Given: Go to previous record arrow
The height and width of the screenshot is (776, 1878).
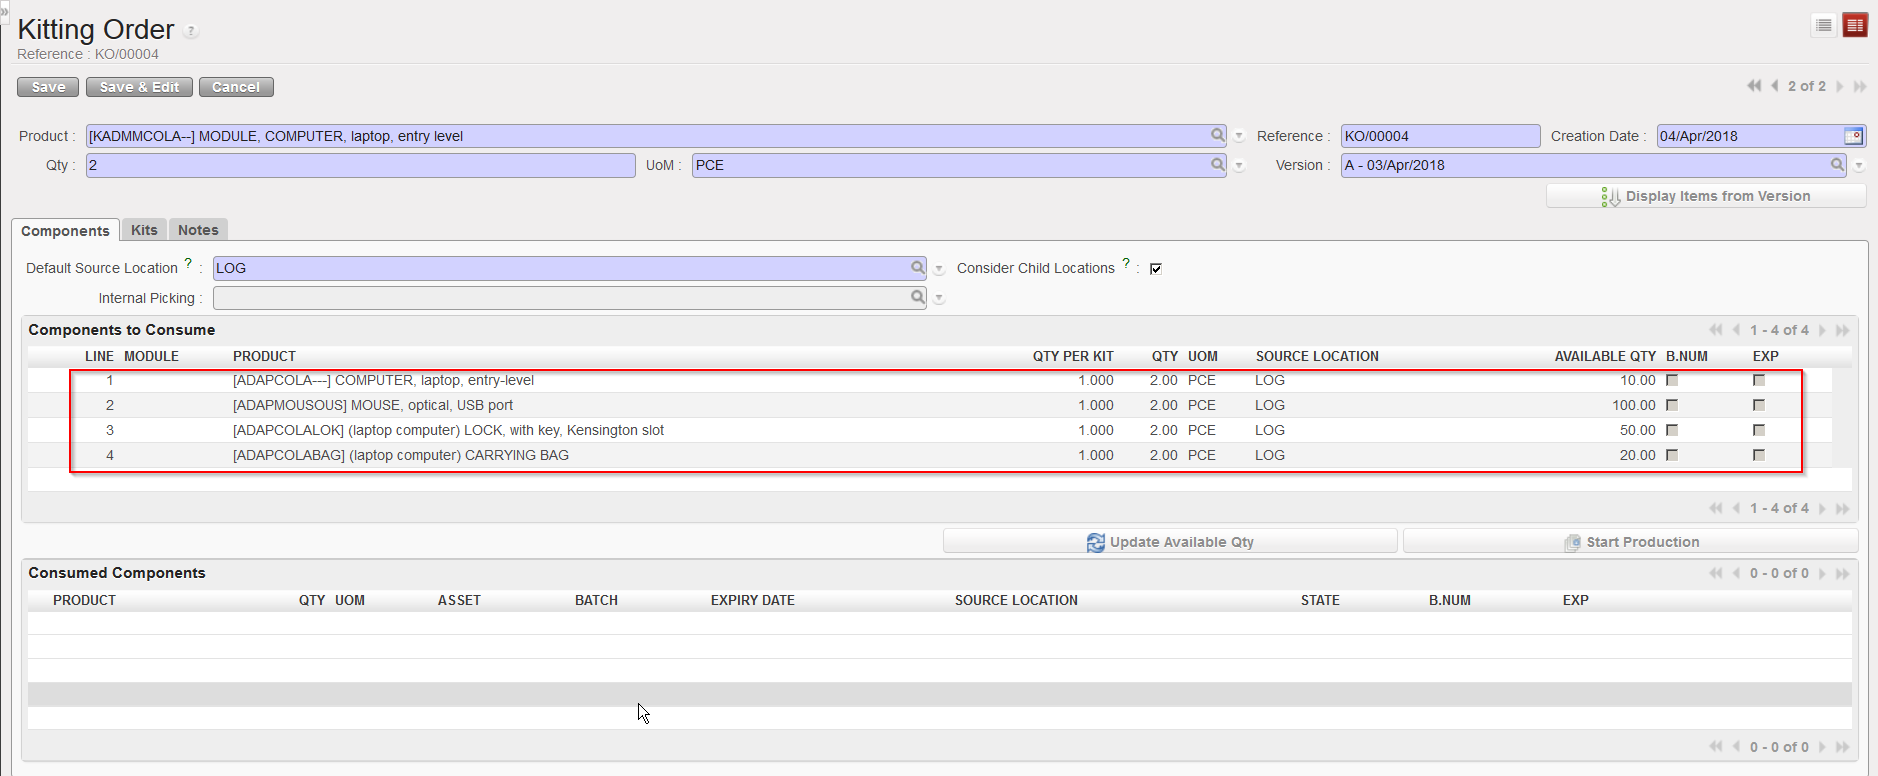Looking at the screenshot, I should click(x=1775, y=86).
